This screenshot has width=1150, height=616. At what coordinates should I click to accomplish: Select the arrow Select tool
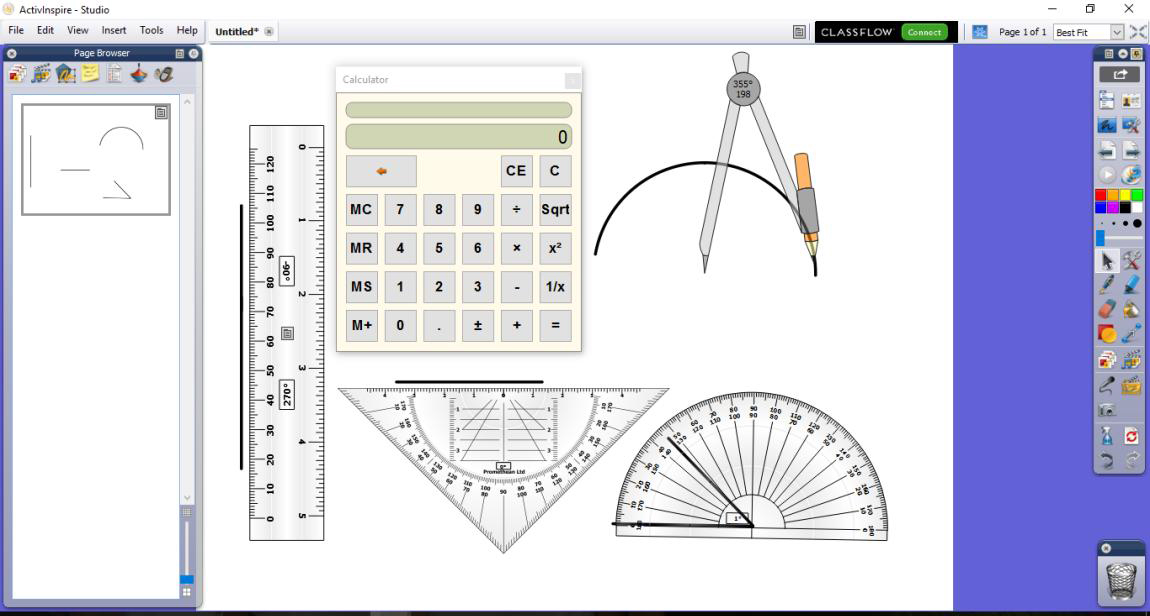click(1108, 260)
